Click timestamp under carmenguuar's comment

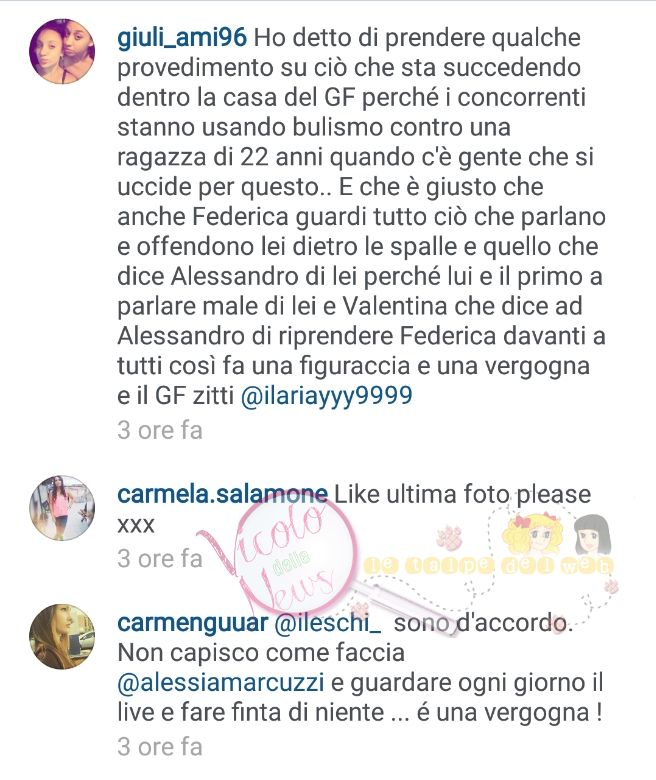pos(160,747)
